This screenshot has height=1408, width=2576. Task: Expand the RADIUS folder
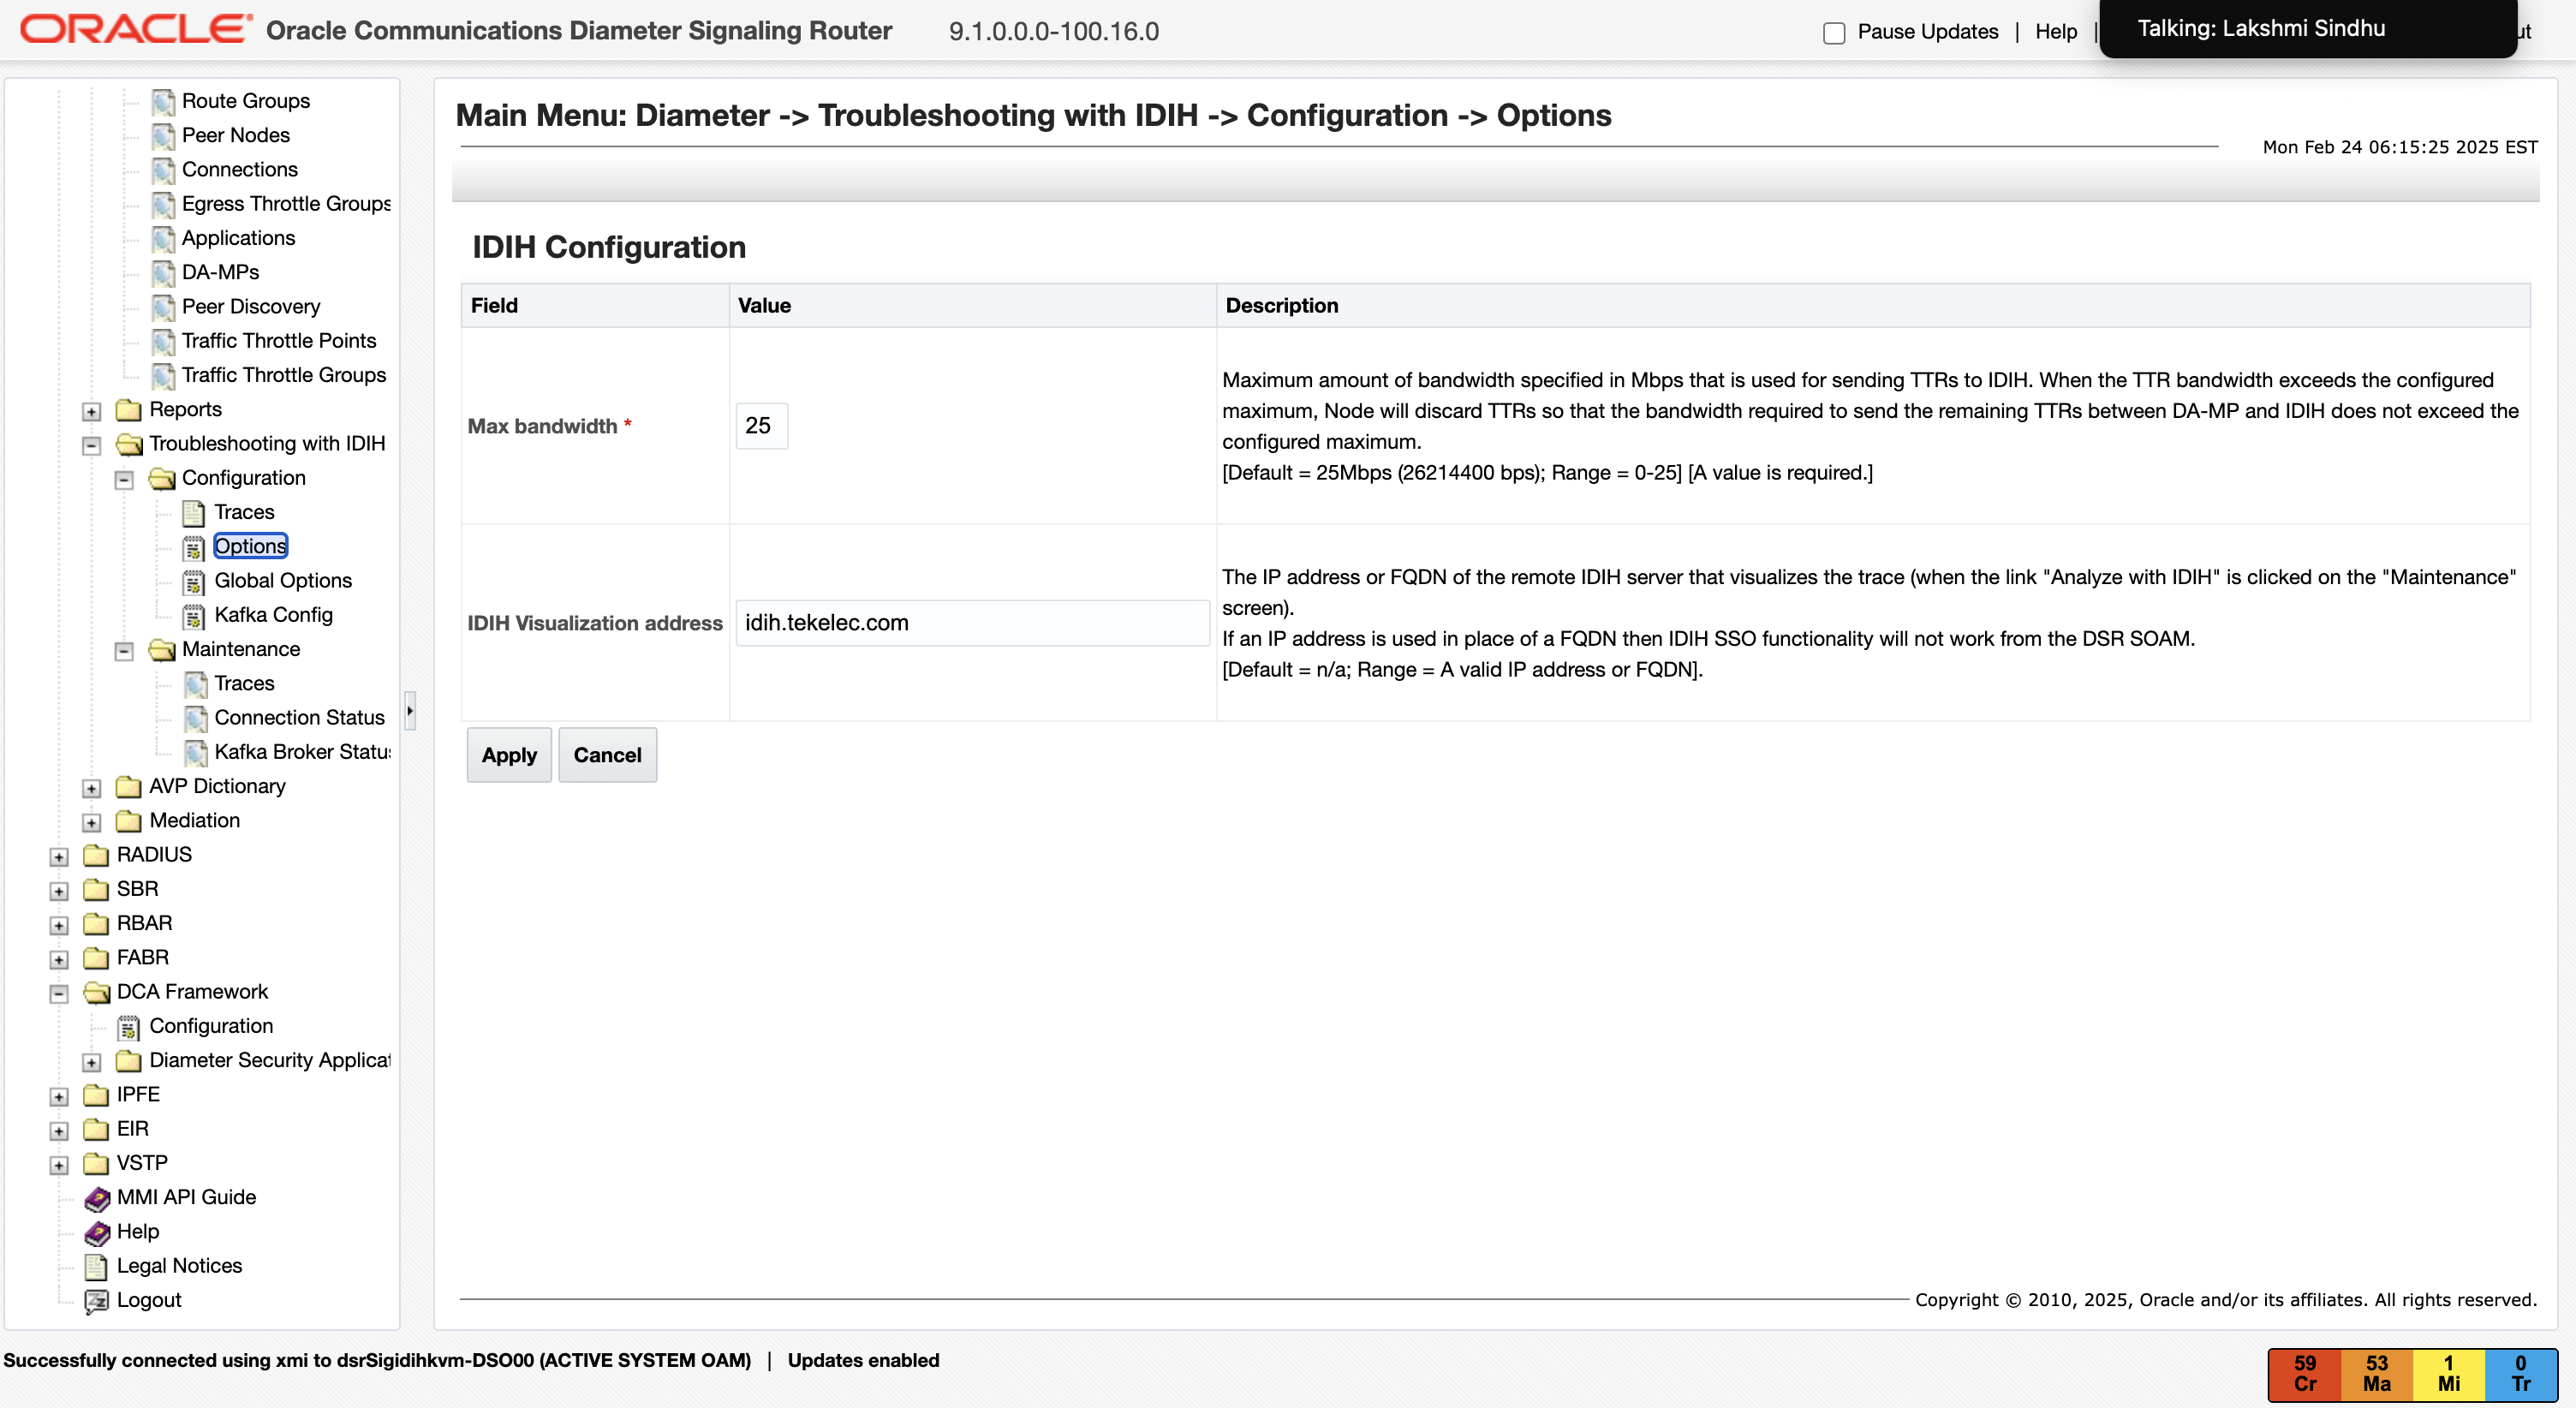click(x=59, y=857)
